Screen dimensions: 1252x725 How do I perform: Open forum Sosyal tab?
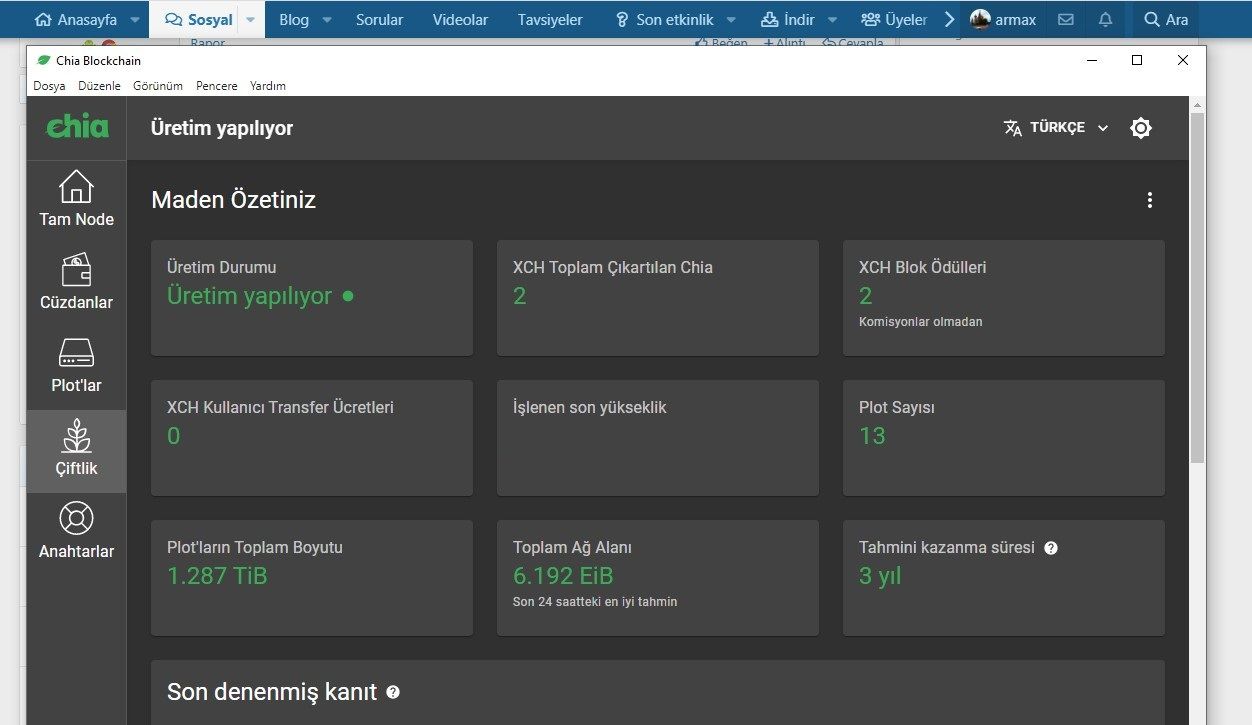(x=197, y=19)
